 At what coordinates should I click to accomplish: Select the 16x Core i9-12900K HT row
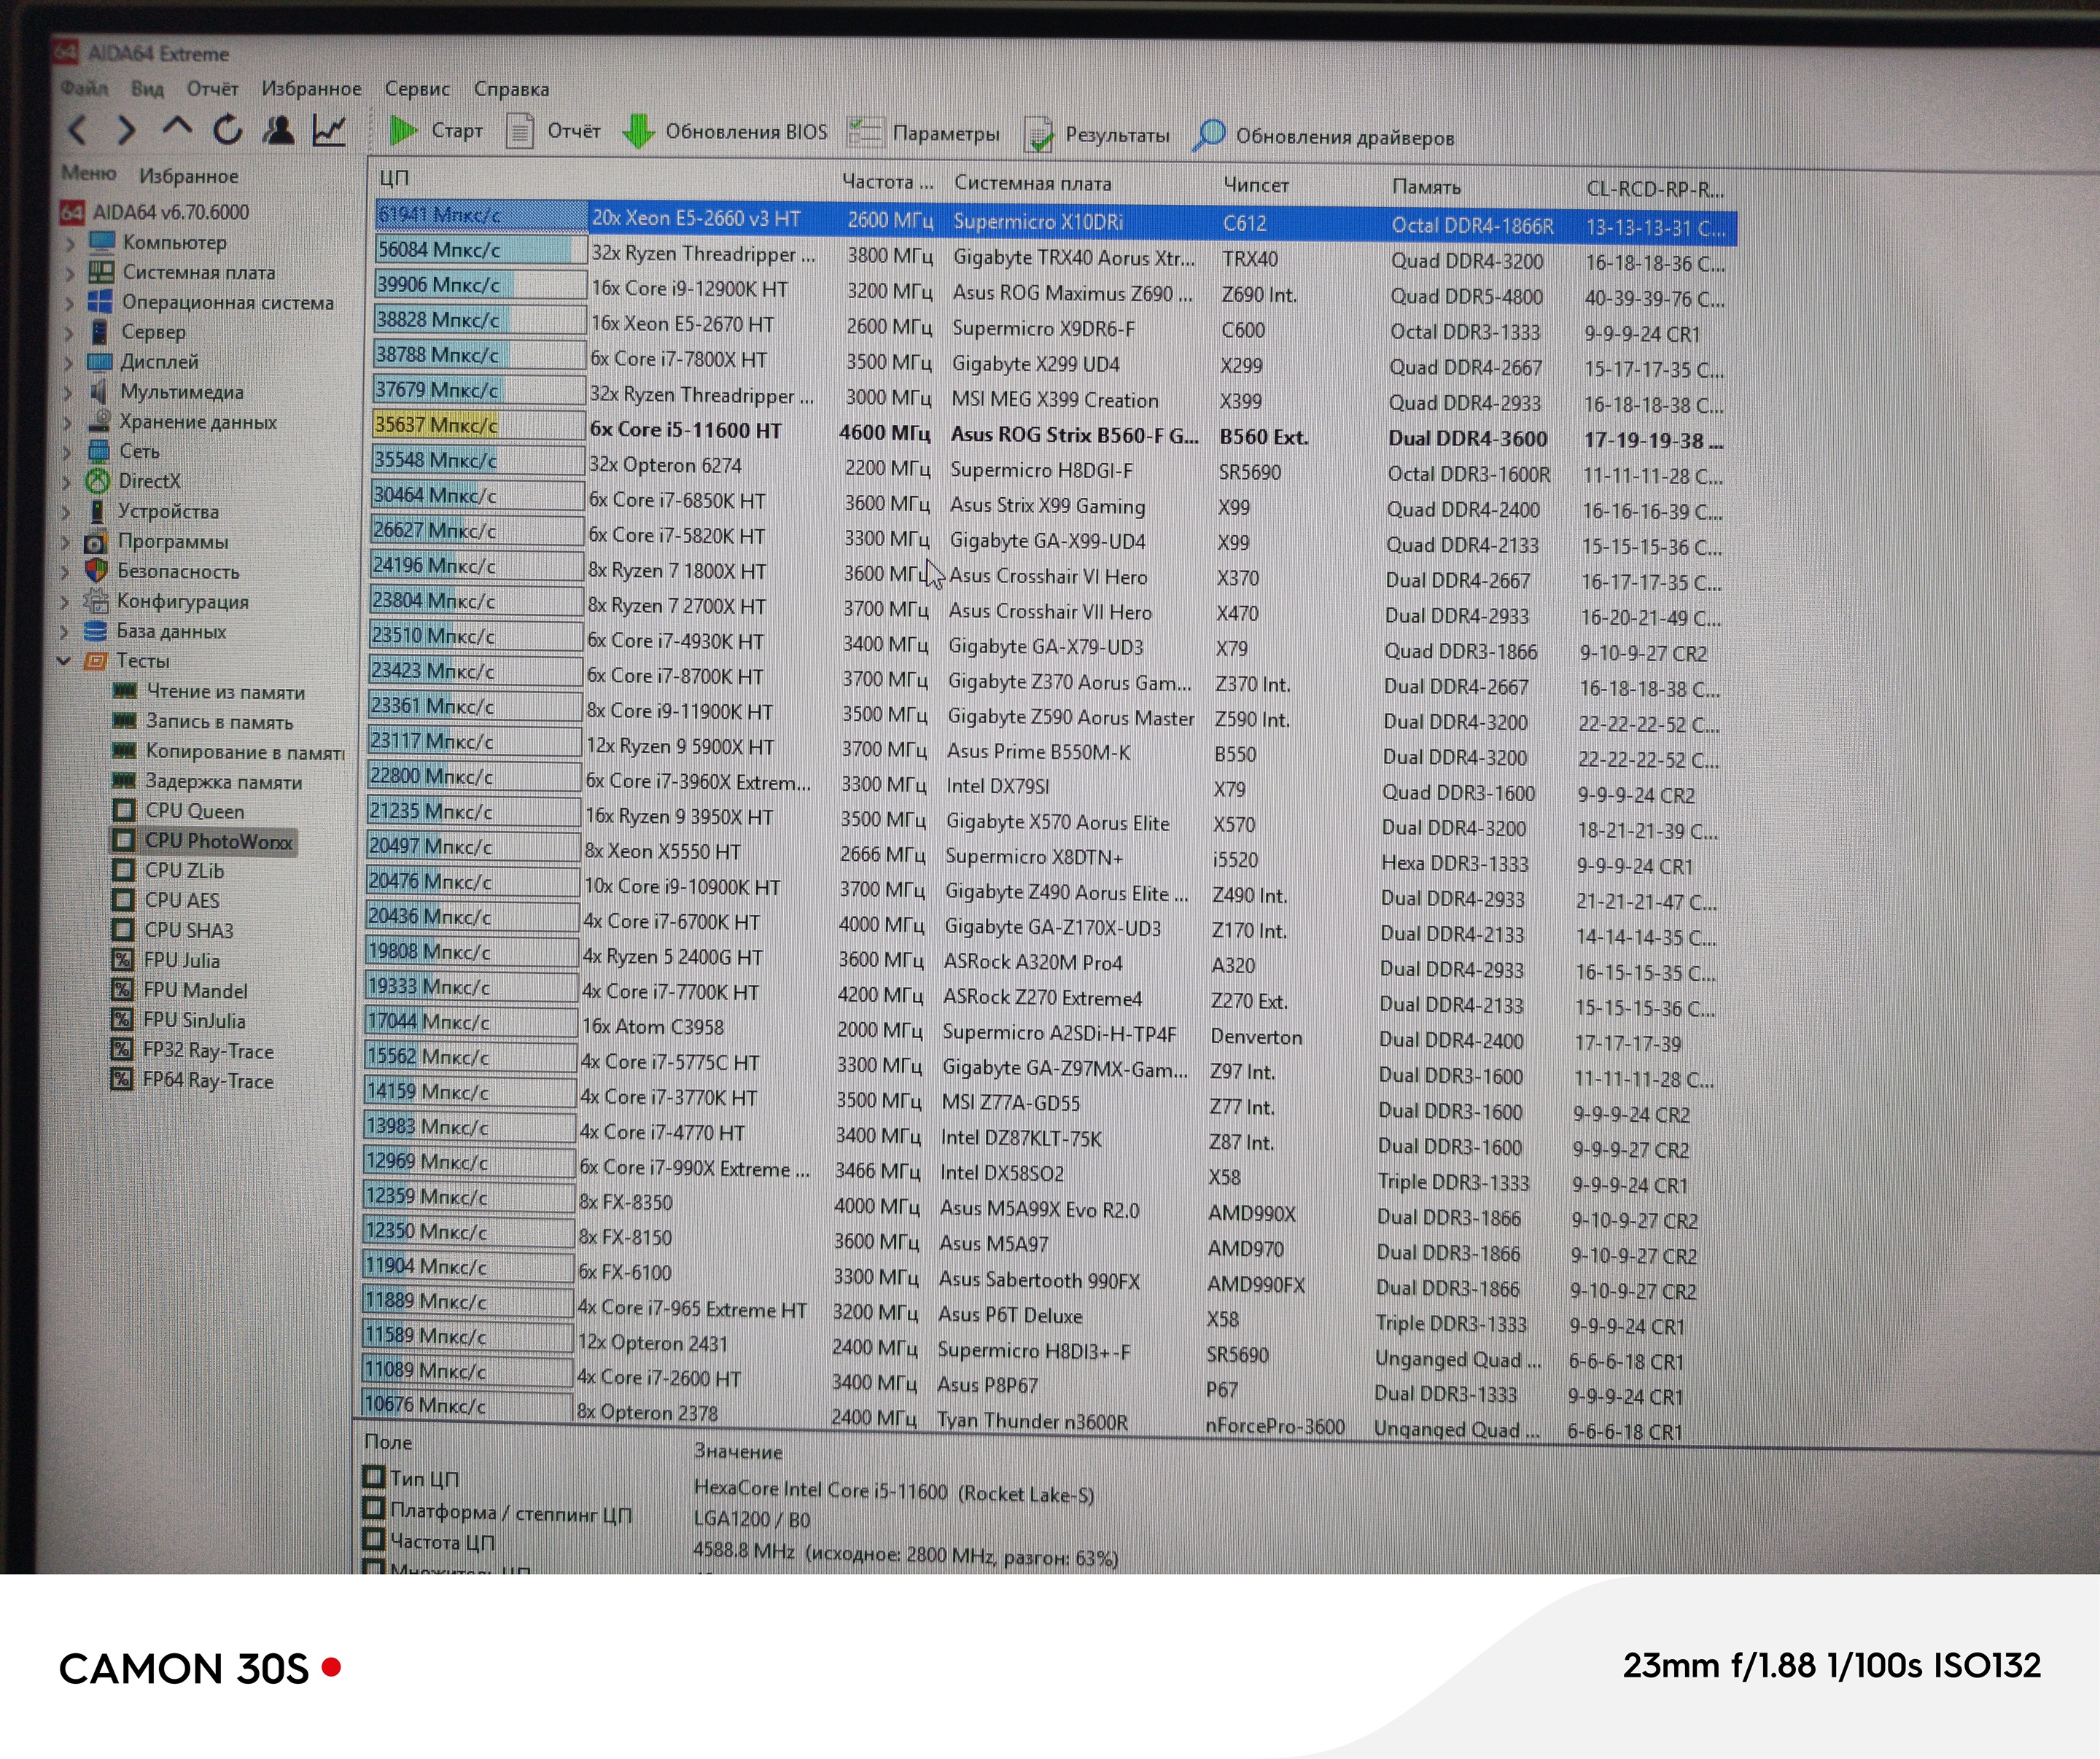[1050, 291]
